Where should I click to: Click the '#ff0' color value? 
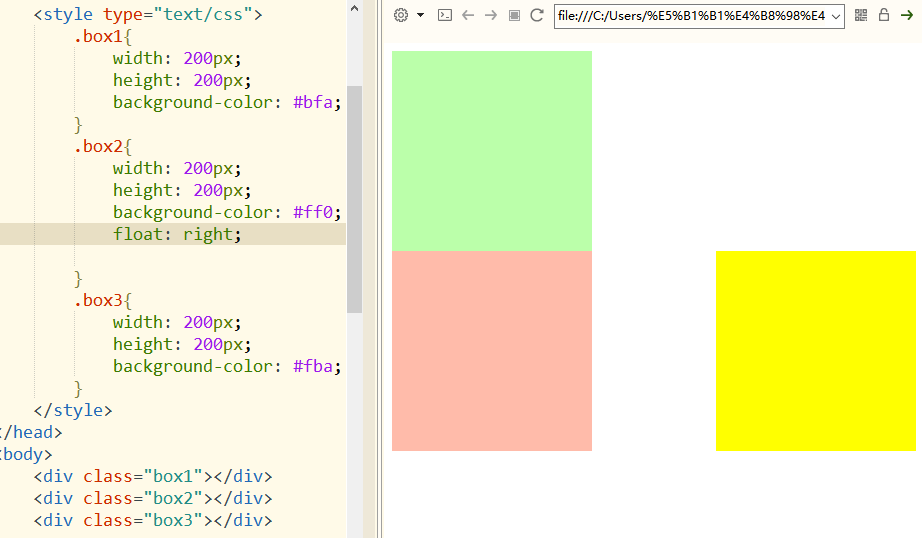pyautogui.click(x=313, y=212)
